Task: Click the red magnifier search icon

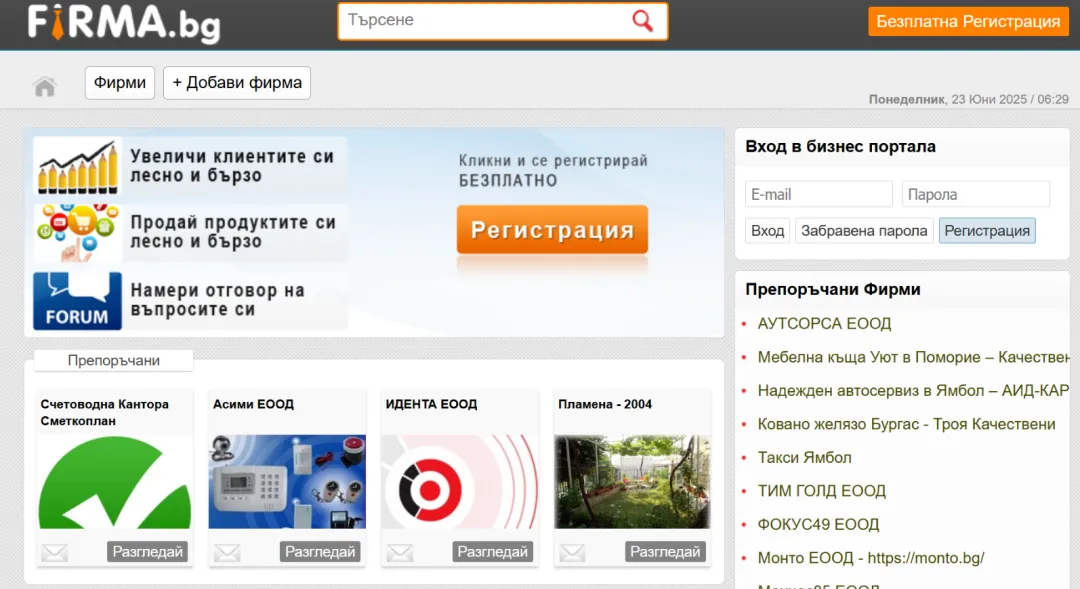Action: [642, 21]
